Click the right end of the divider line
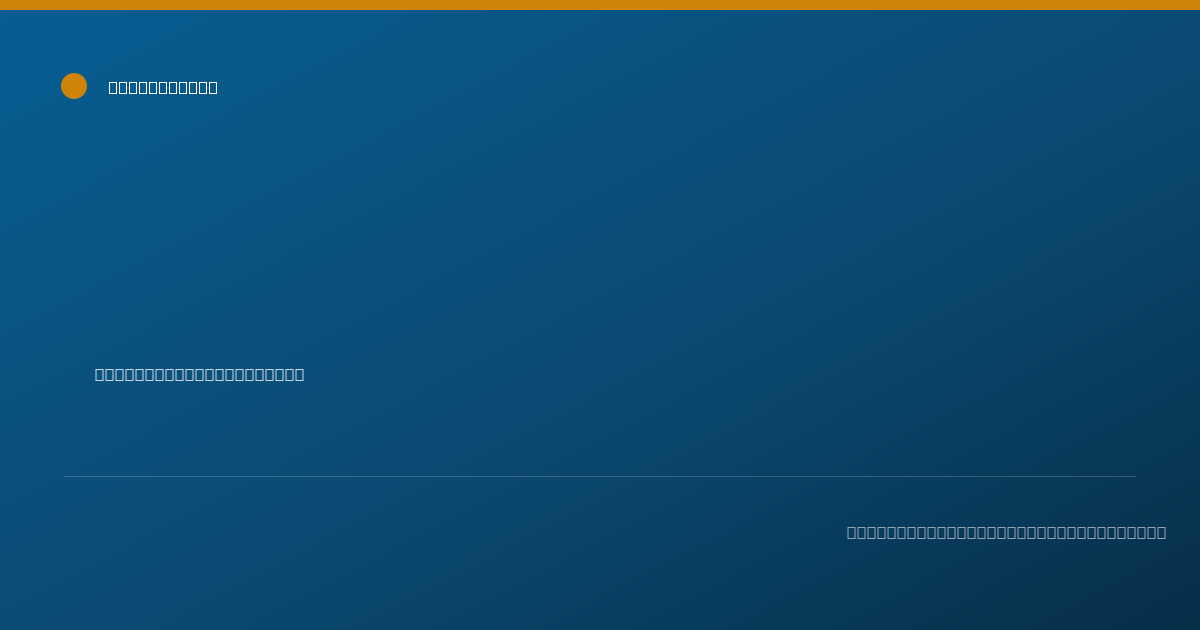Screen dimensions: 1200x630 (1134, 476)
